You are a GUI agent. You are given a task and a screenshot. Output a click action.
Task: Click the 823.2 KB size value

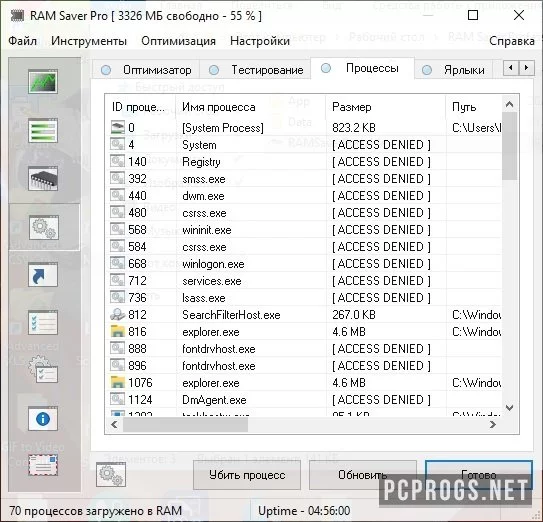tap(354, 128)
